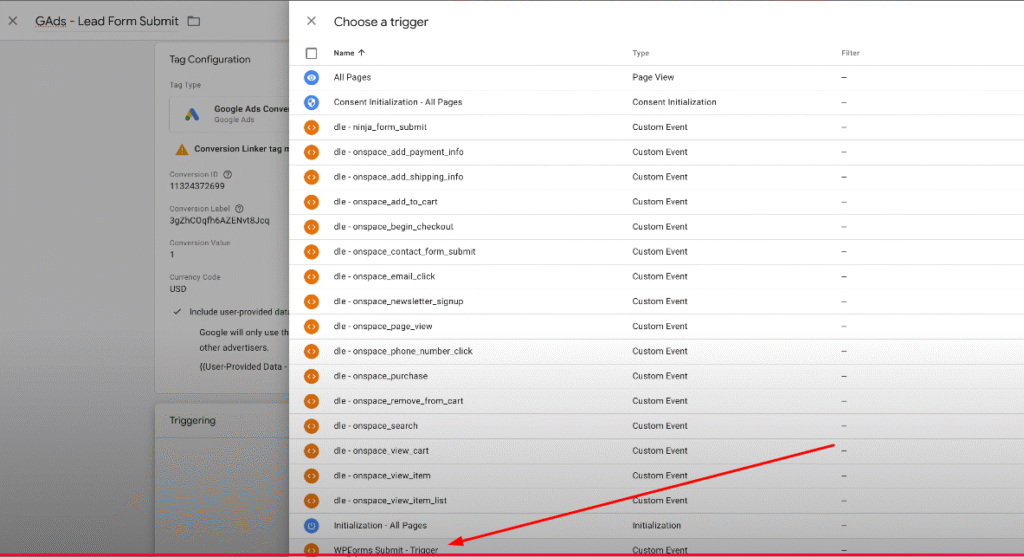The height and width of the screenshot is (557, 1024).
Task: Select the Initialization - All Pages trigger name
Action: click(x=380, y=525)
